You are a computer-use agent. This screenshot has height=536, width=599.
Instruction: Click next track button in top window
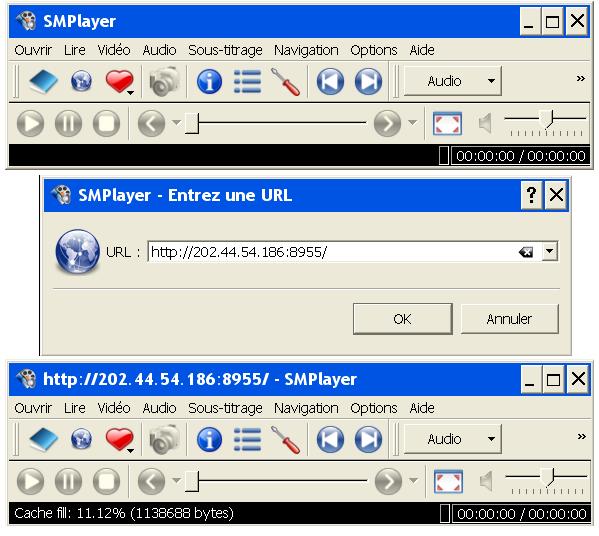[x=368, y=81]
